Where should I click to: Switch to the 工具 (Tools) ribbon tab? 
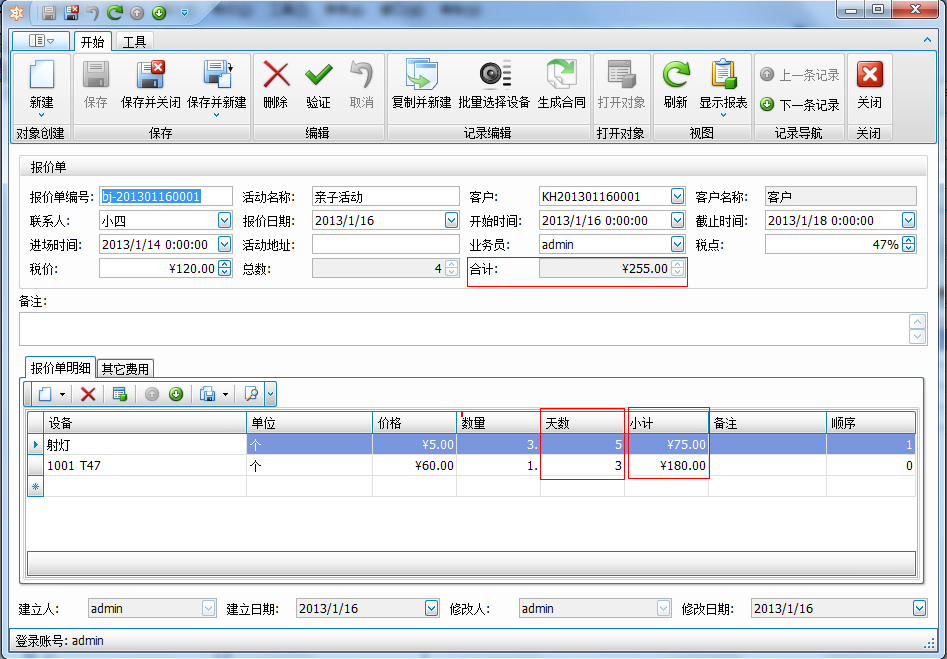click(x=134, y=42)
